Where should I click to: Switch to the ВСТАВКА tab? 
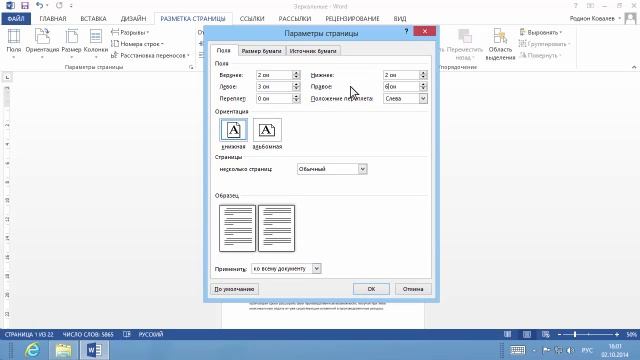point(93,19)
